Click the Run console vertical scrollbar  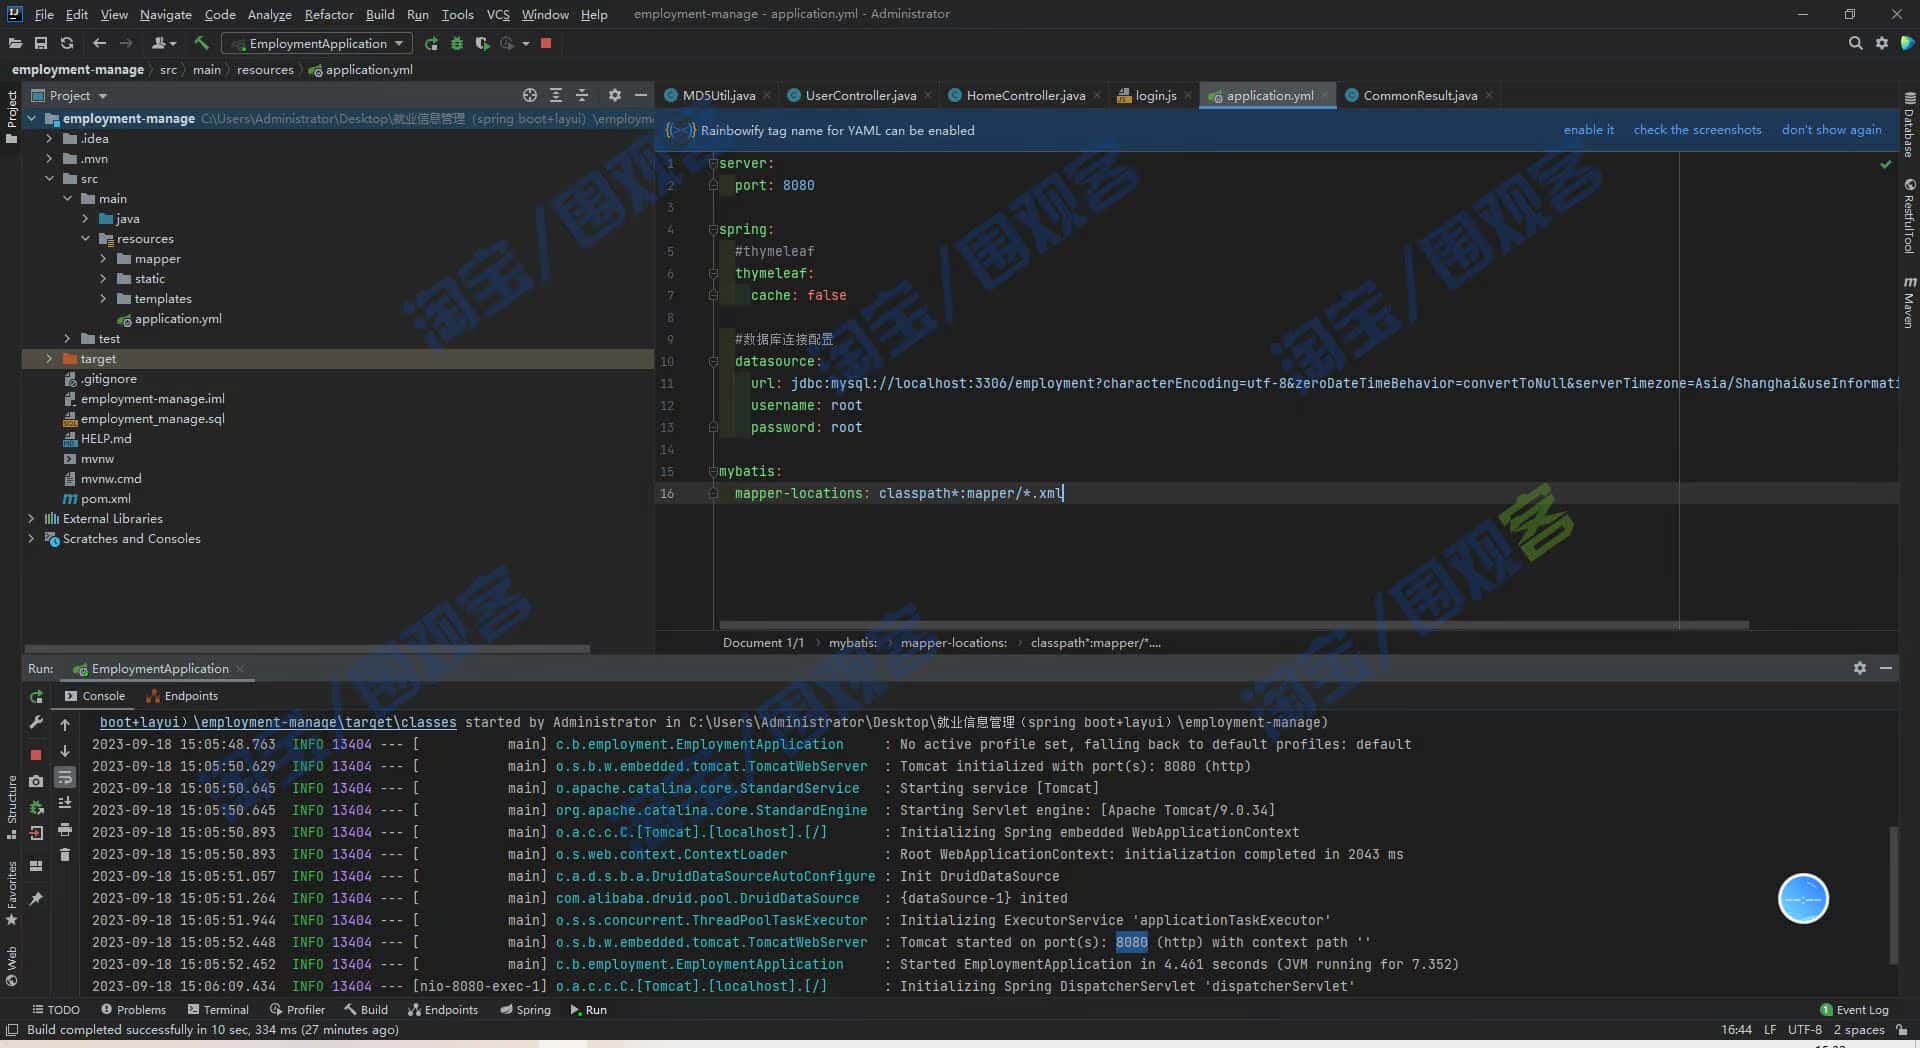(x=1892, y=895)
